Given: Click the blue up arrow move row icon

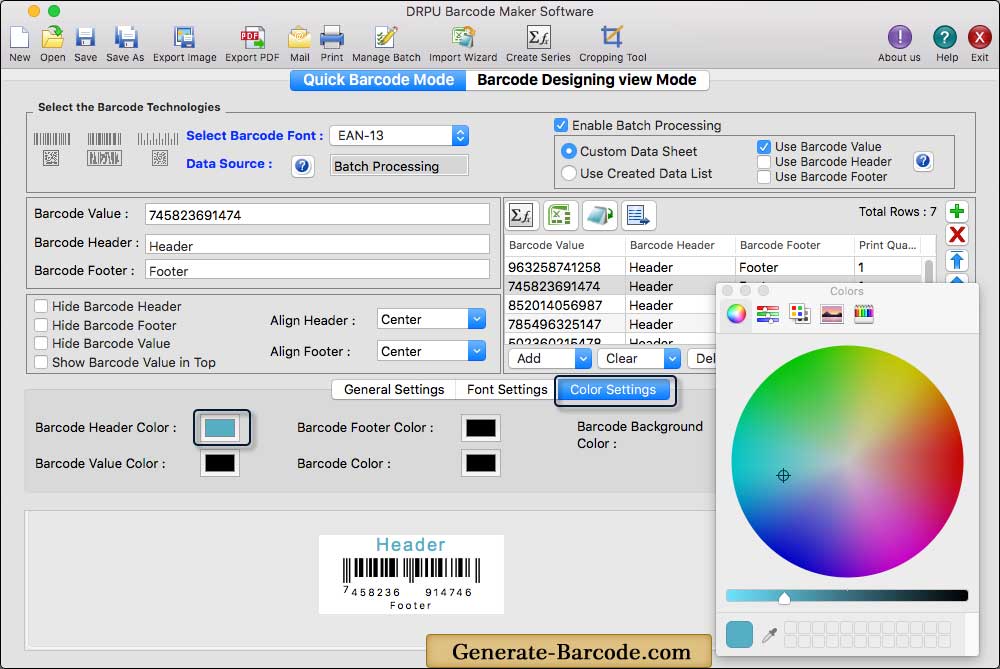Looking at the screenshot, I should coord(956,260).
